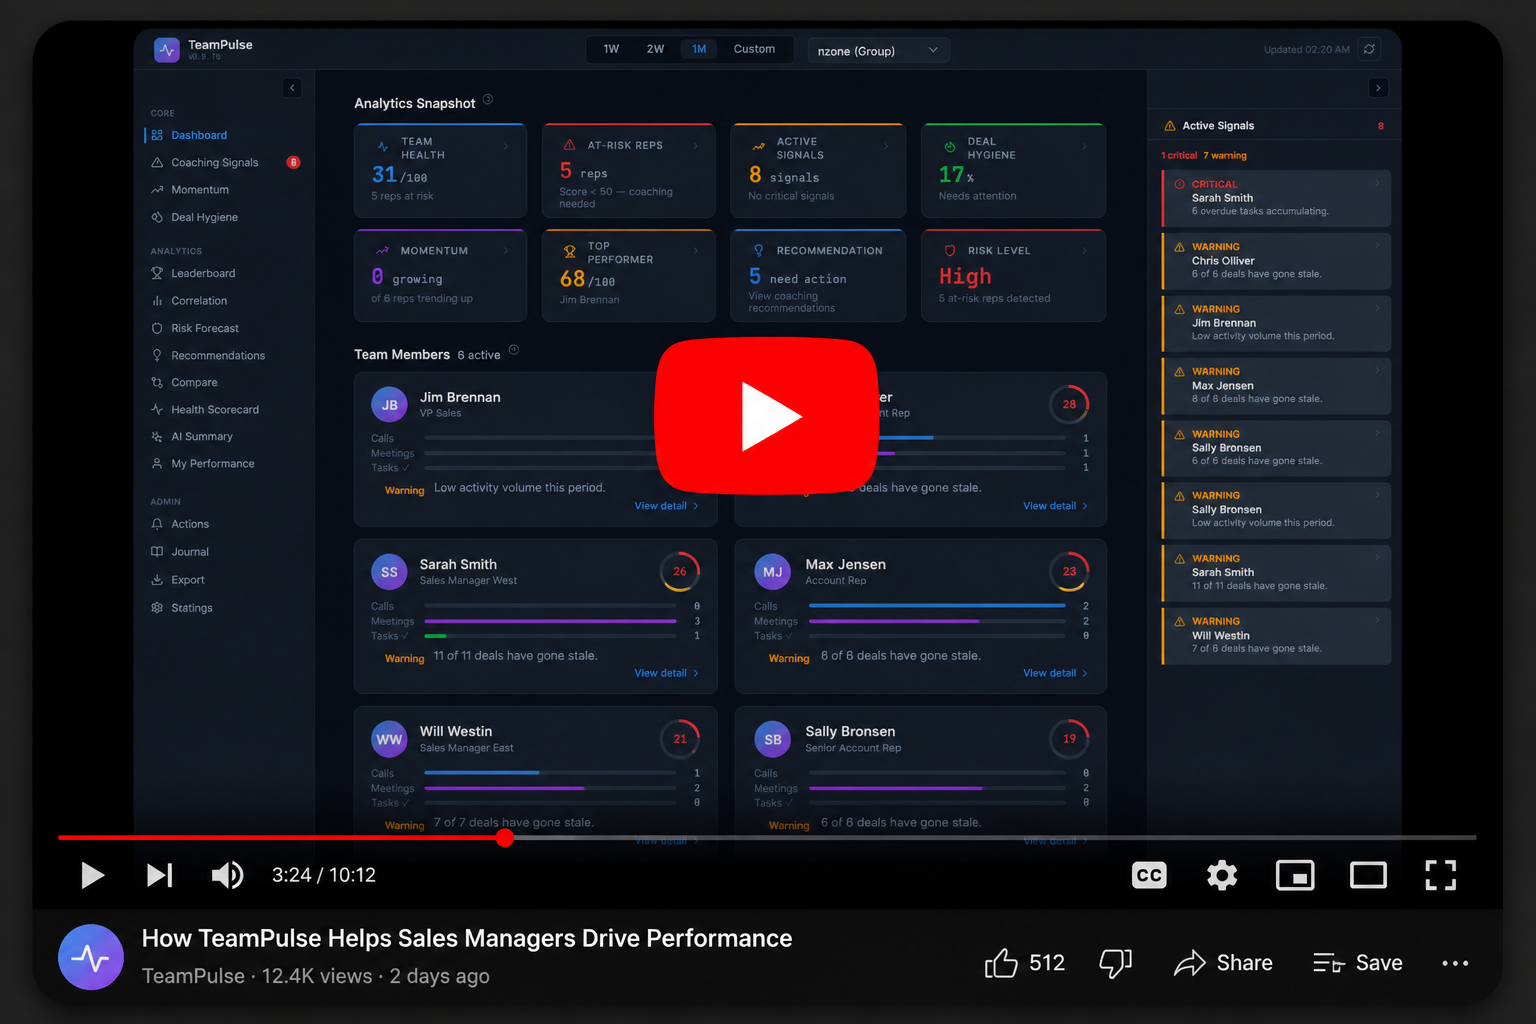Expand the Team Health card chevron
Viewport: 1536px width, 1024px height.
click(x=506, y=146)
